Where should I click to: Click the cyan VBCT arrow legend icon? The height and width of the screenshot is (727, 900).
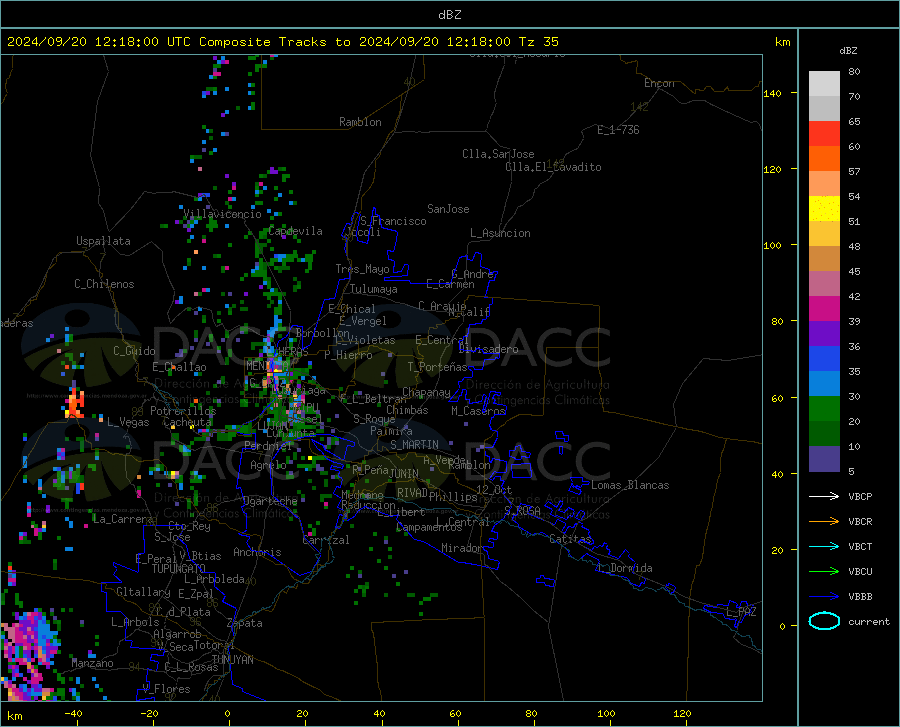(824, 546)
